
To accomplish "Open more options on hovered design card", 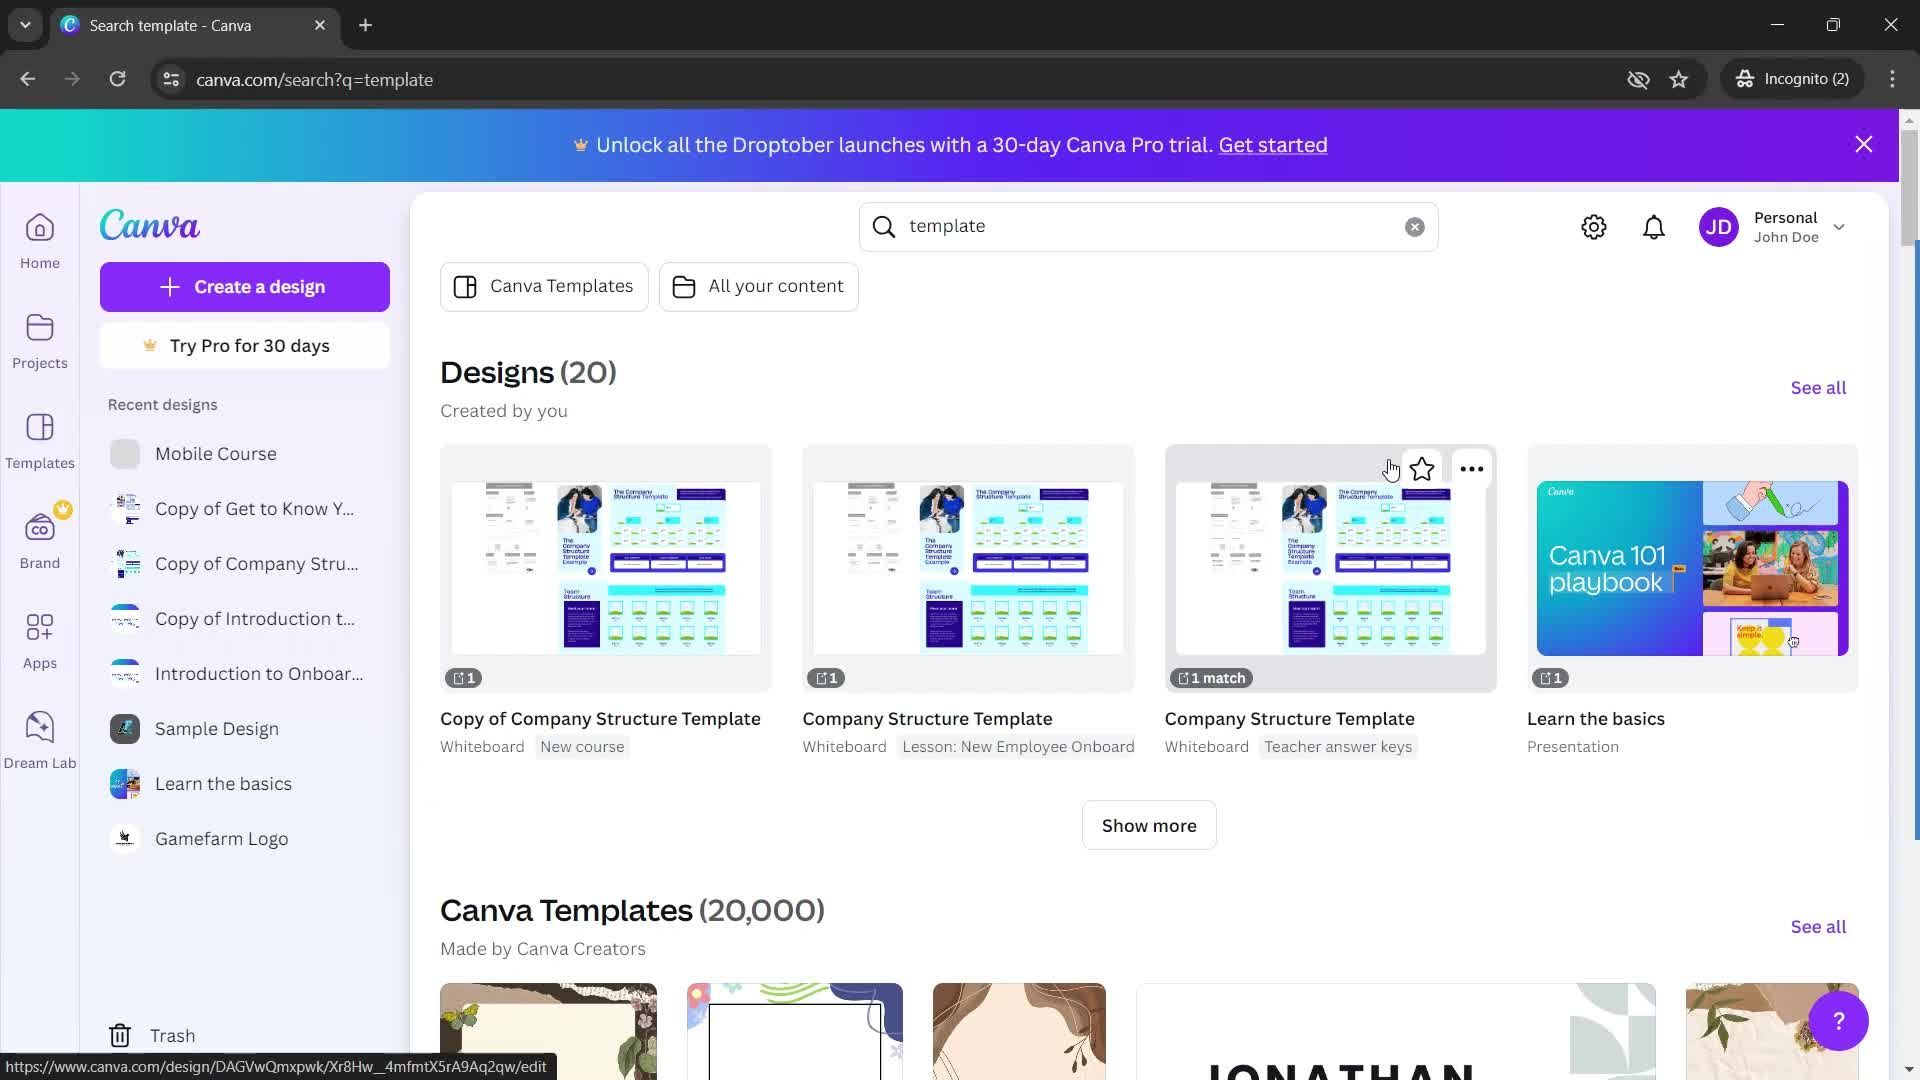I will [1472, 469].
